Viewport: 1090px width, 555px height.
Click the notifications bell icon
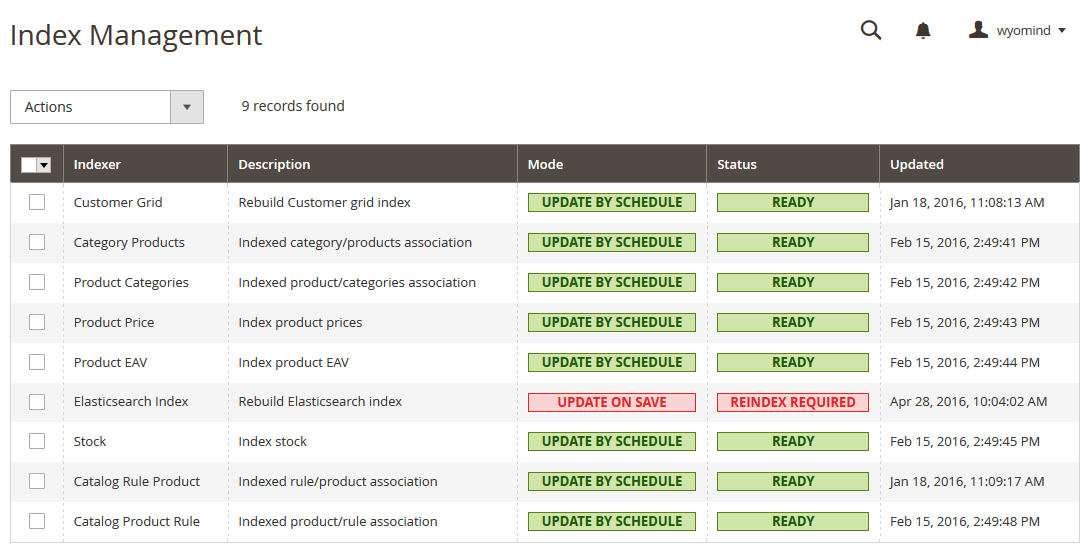click(923, 31)
